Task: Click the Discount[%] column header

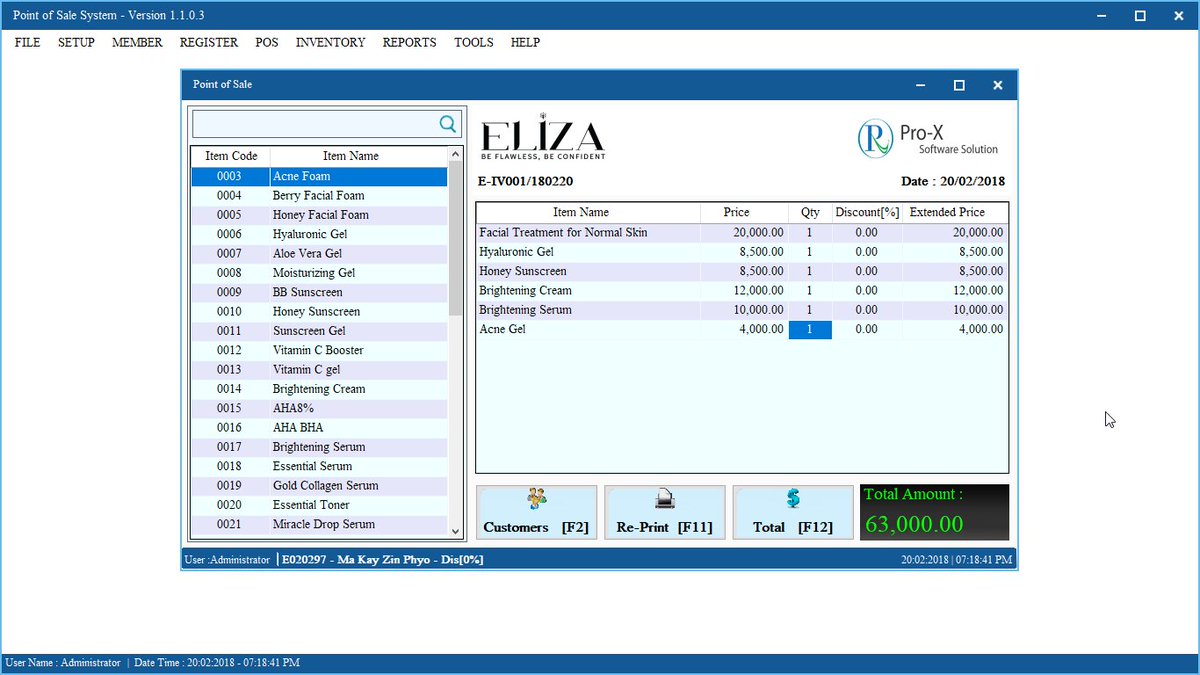Action: [867, 212]
